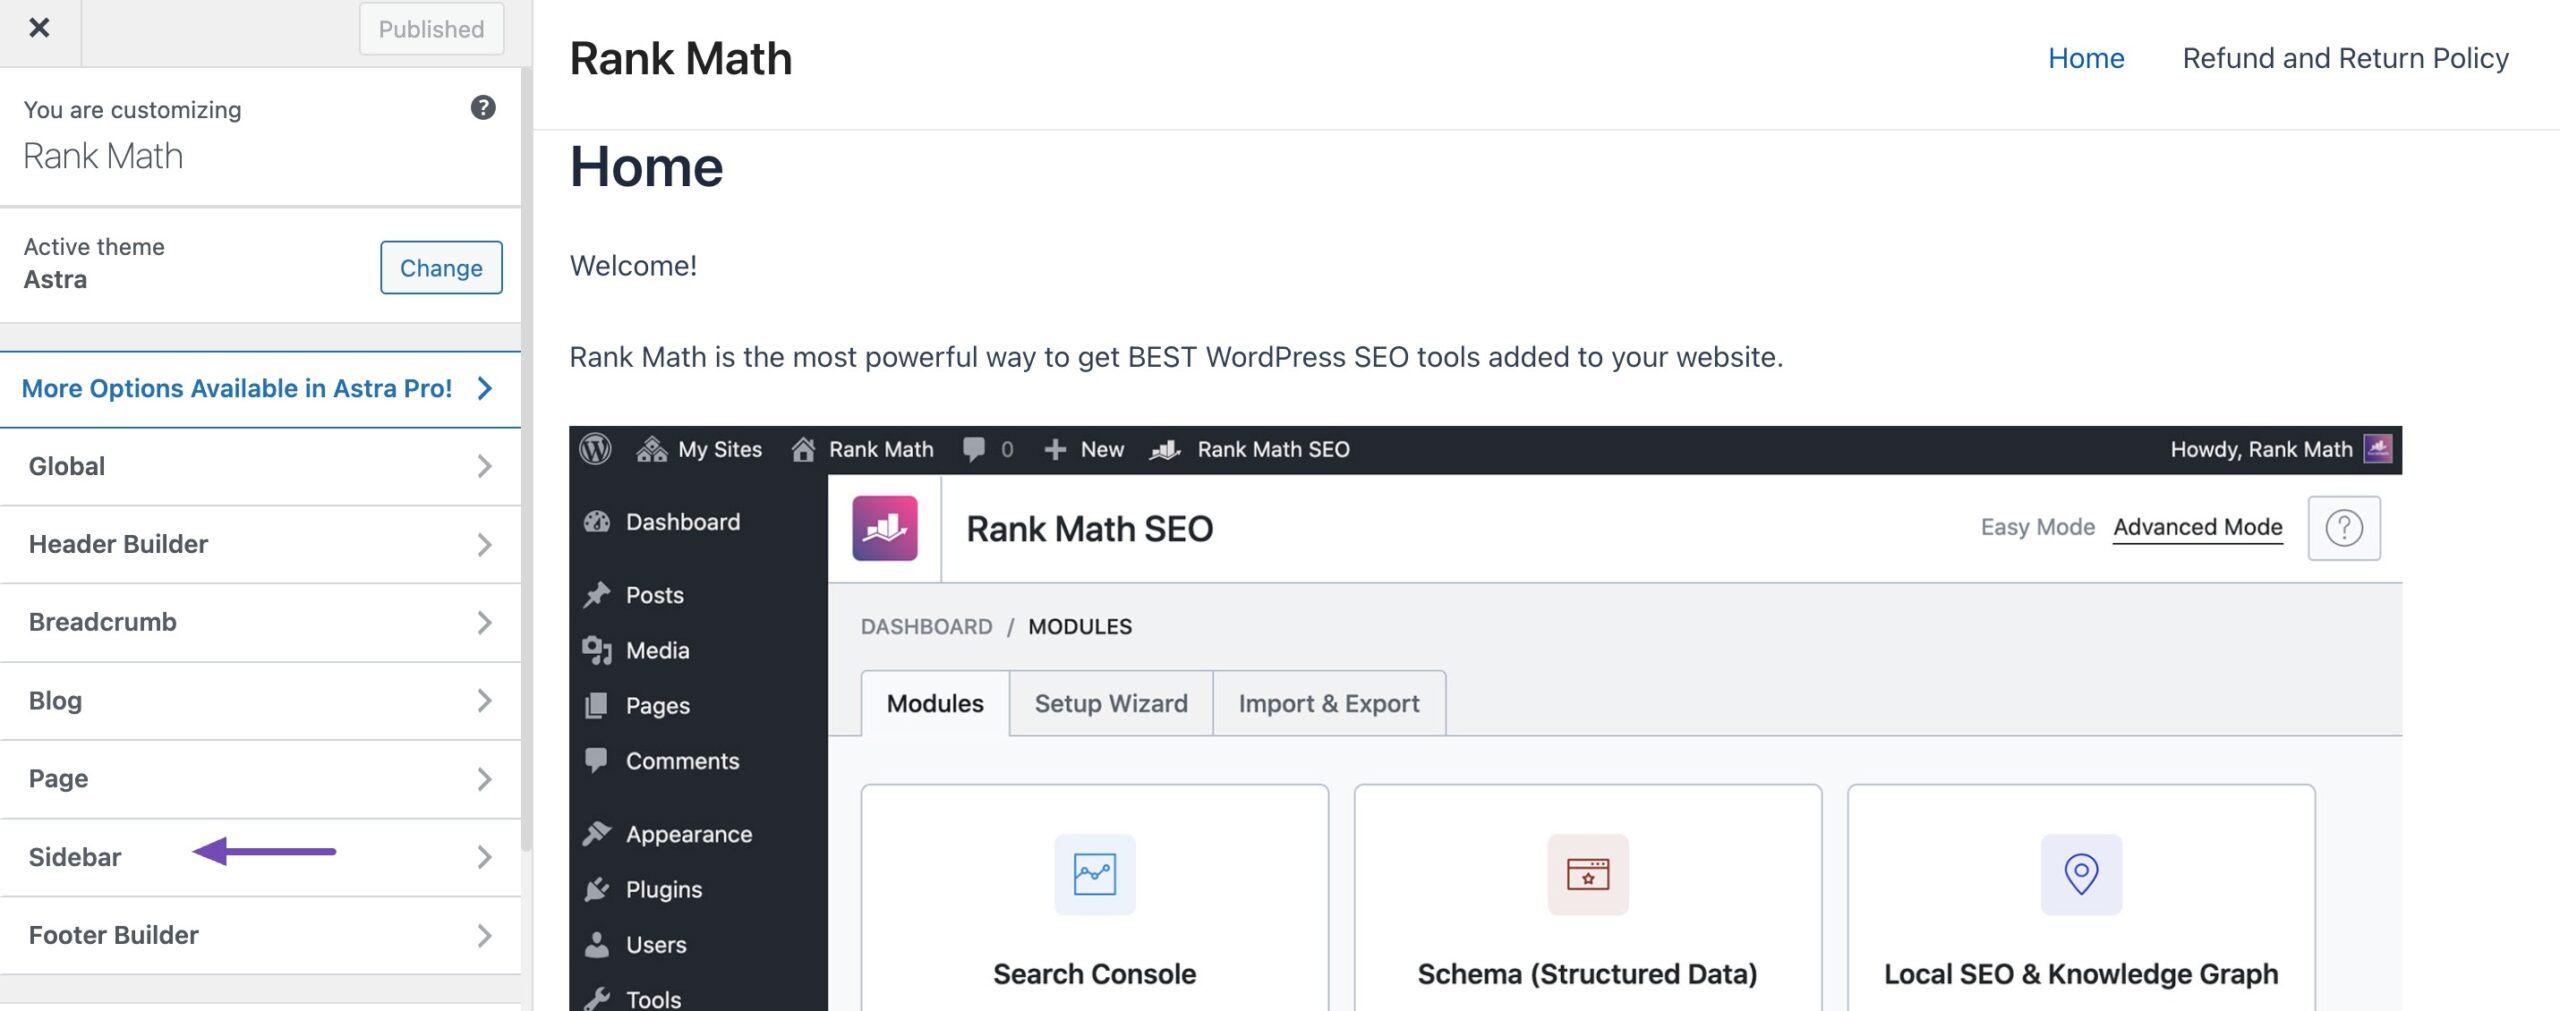Click the customizer help icon near You are customizing
The image size is (2560, 1011).
click(482, 109)
